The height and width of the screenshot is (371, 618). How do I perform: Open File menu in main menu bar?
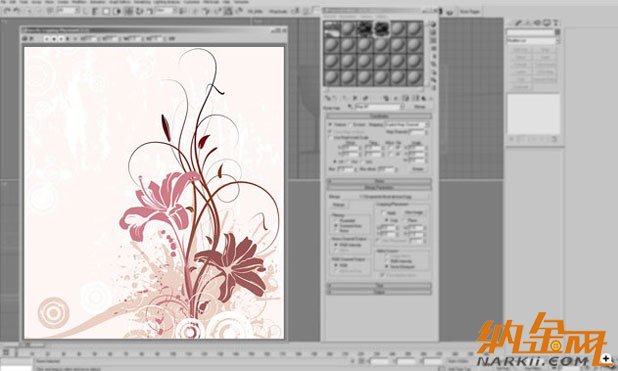[x=3, y=2]
